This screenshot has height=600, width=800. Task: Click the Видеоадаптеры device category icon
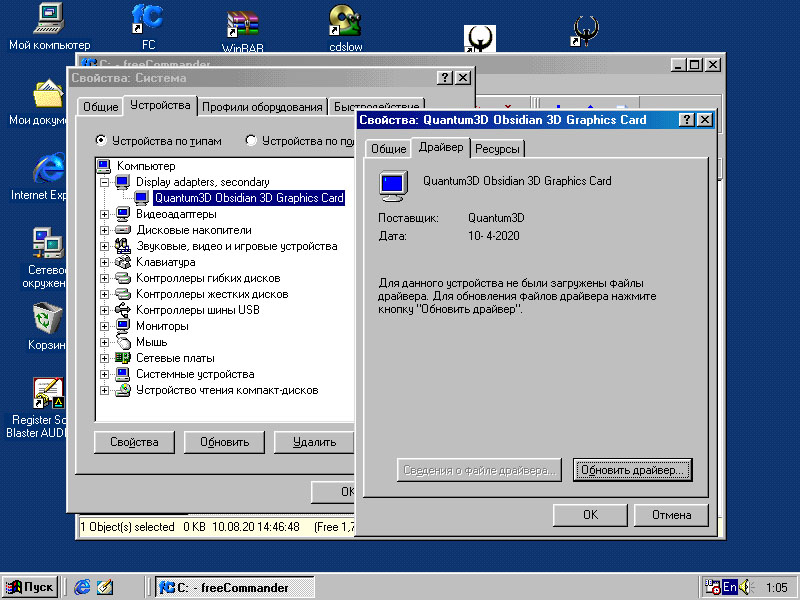(x=122, y=214)
